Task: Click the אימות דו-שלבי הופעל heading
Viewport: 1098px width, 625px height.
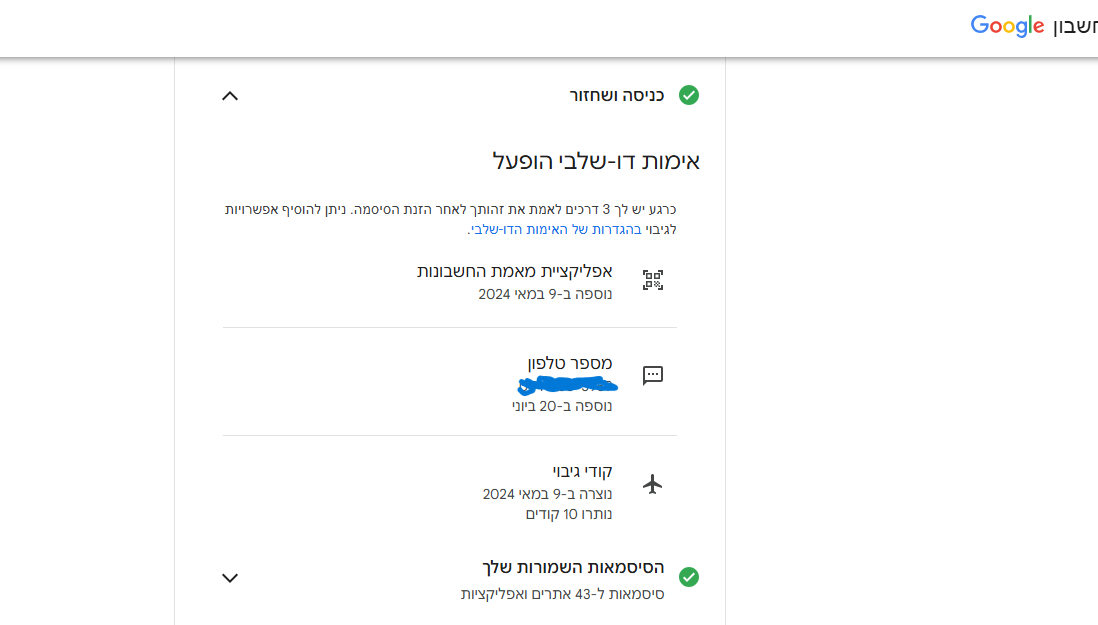Action: tap(596, 161)
